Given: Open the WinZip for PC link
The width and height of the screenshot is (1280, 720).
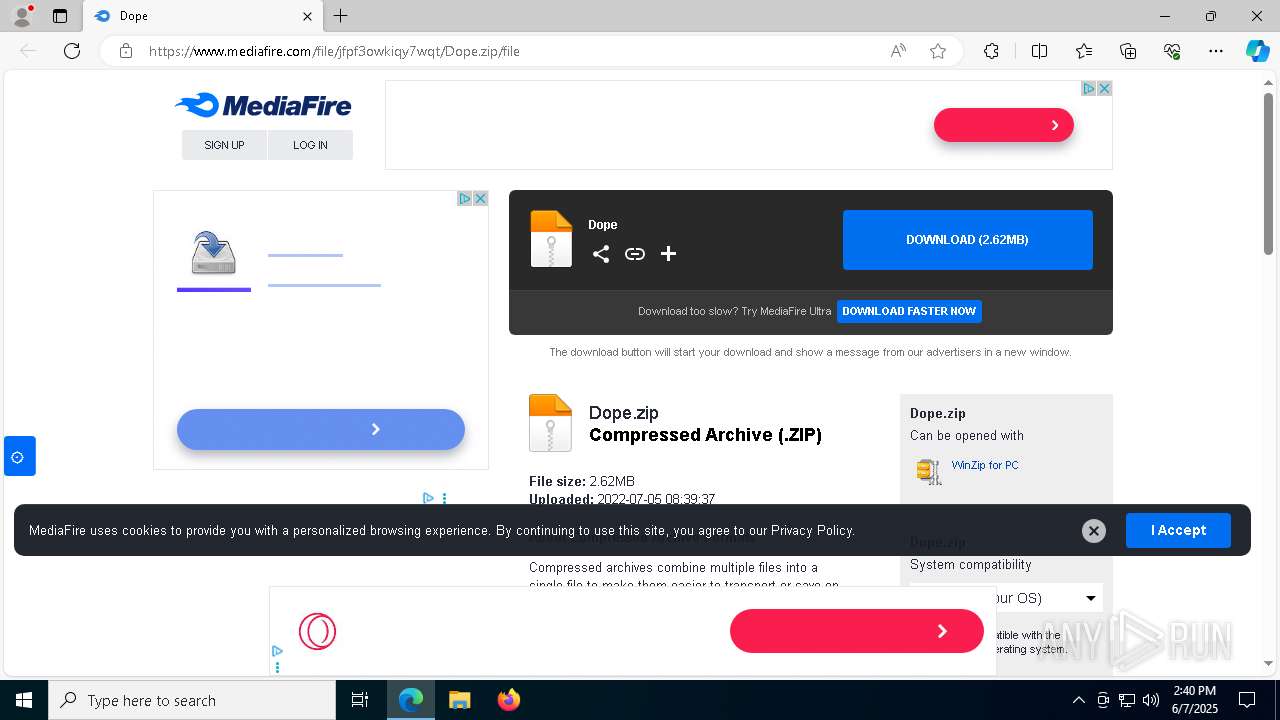Looking at the screenshot, I should [x=985, y=465].
